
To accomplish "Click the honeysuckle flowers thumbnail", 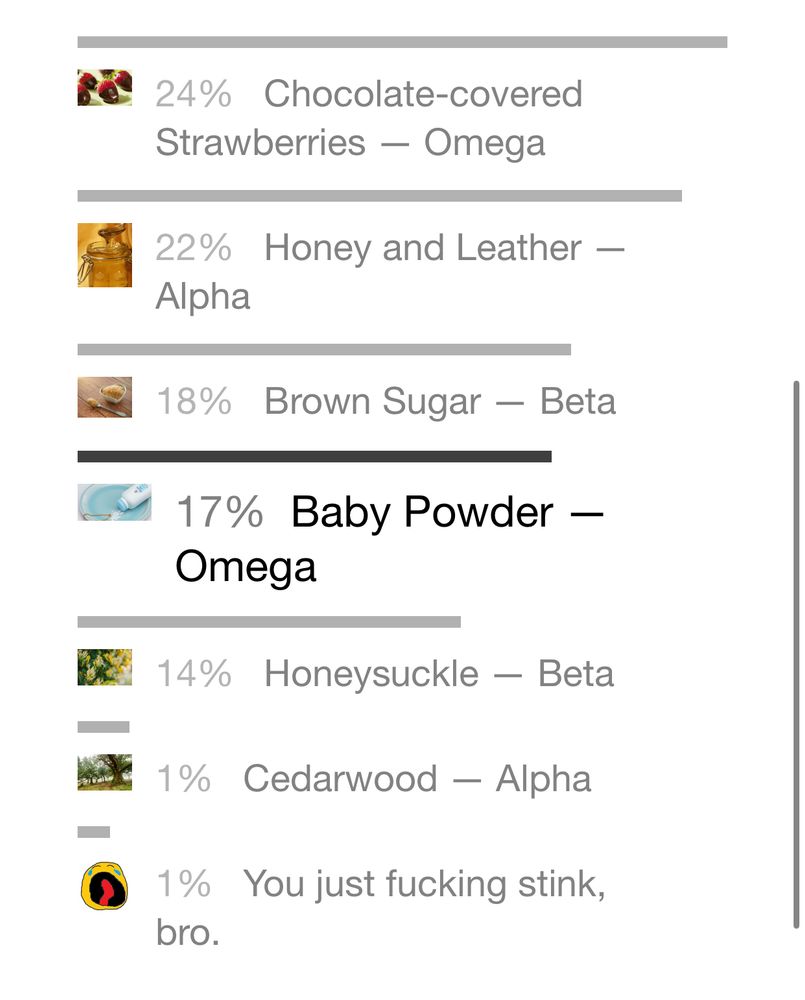I will tap(104, 667).
